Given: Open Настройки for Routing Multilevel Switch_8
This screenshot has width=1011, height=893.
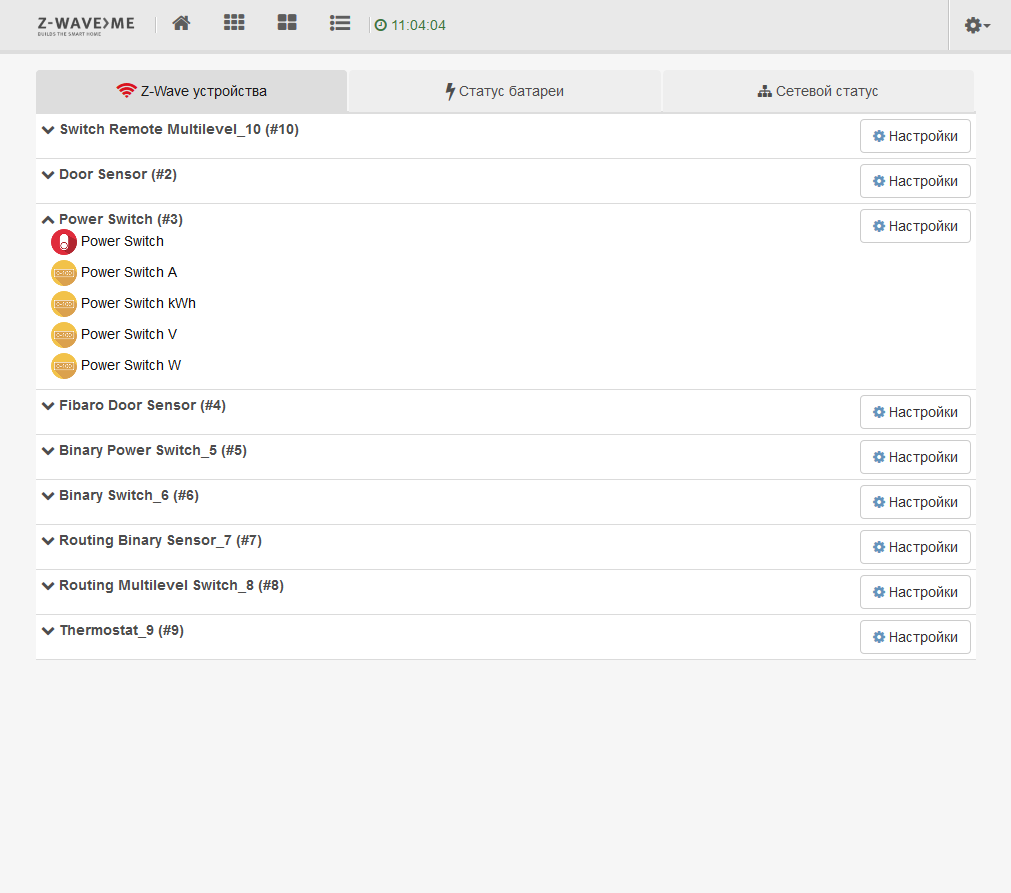Looking at the screenshot, I should click(x=915, y=592).
